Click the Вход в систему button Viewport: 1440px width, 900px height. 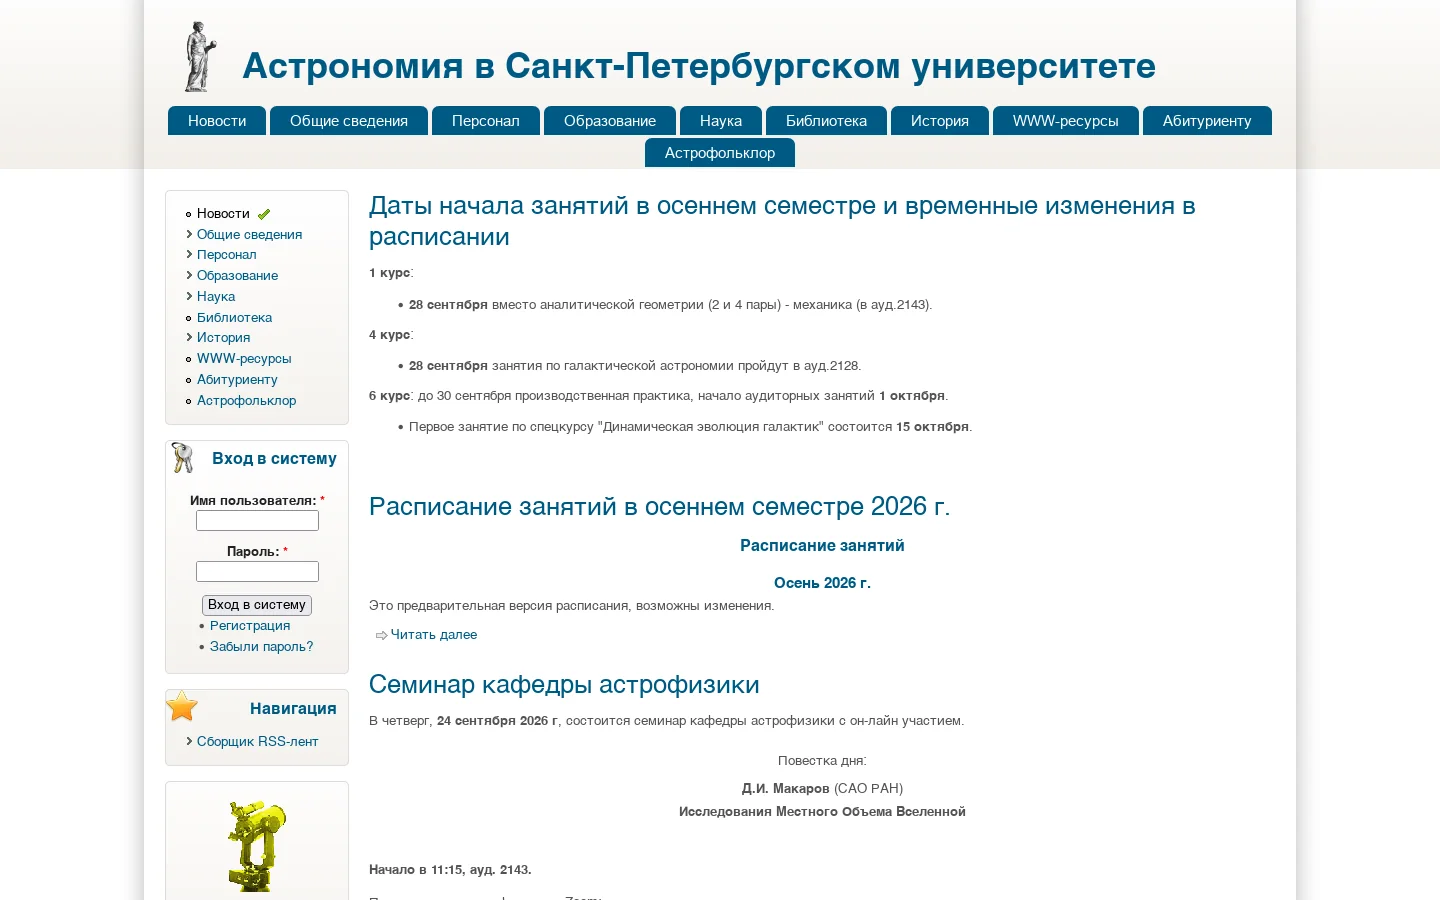[x=257, y=605]
